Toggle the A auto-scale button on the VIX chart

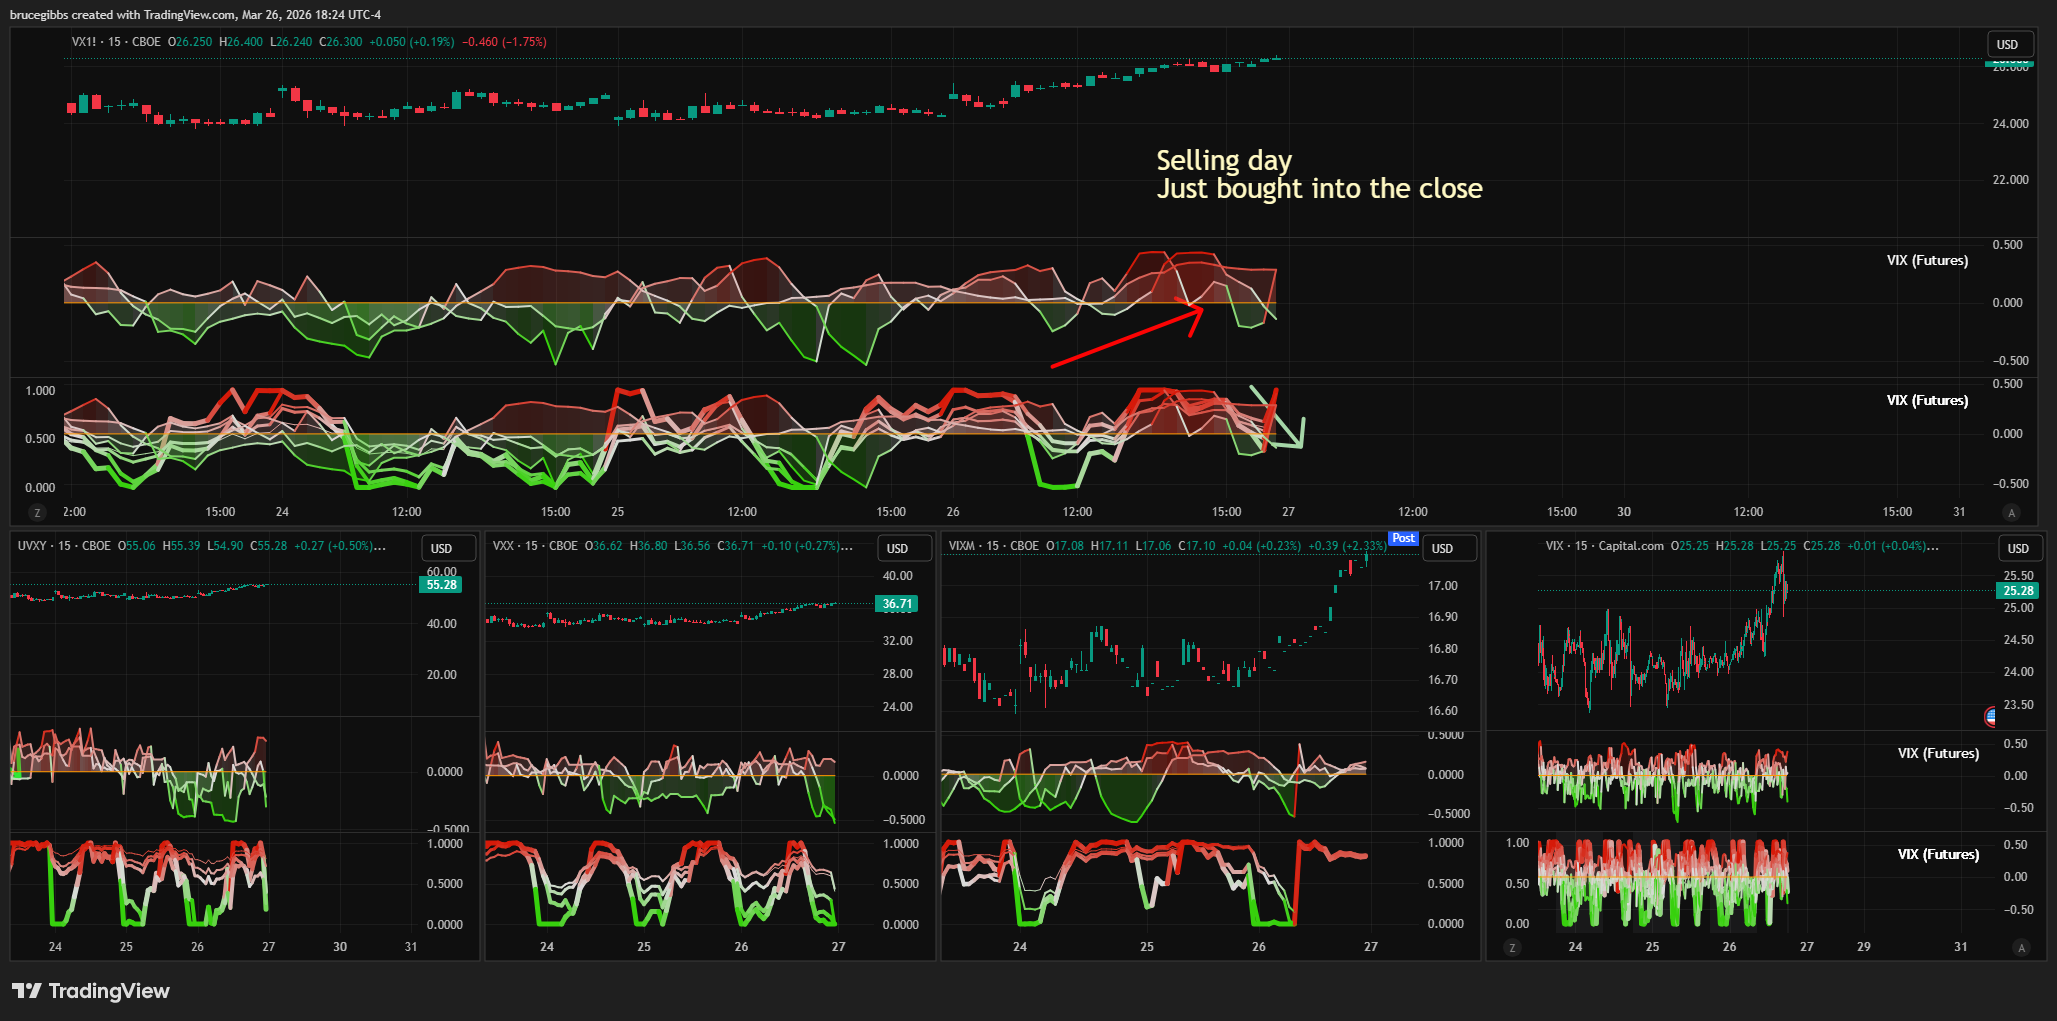pos(2021,948)
